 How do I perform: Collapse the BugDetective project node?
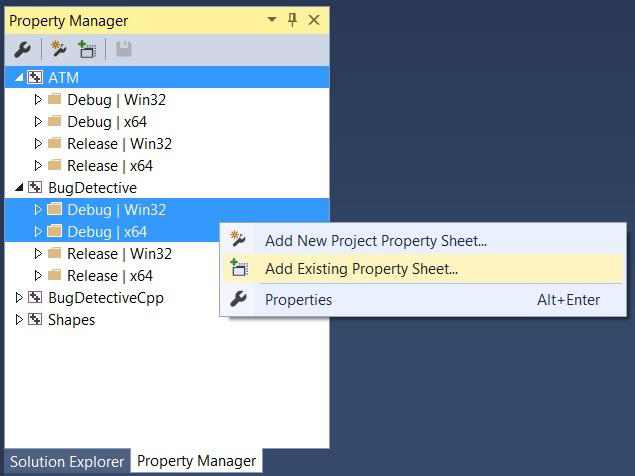pyautogui.click(x=19, y=188)
